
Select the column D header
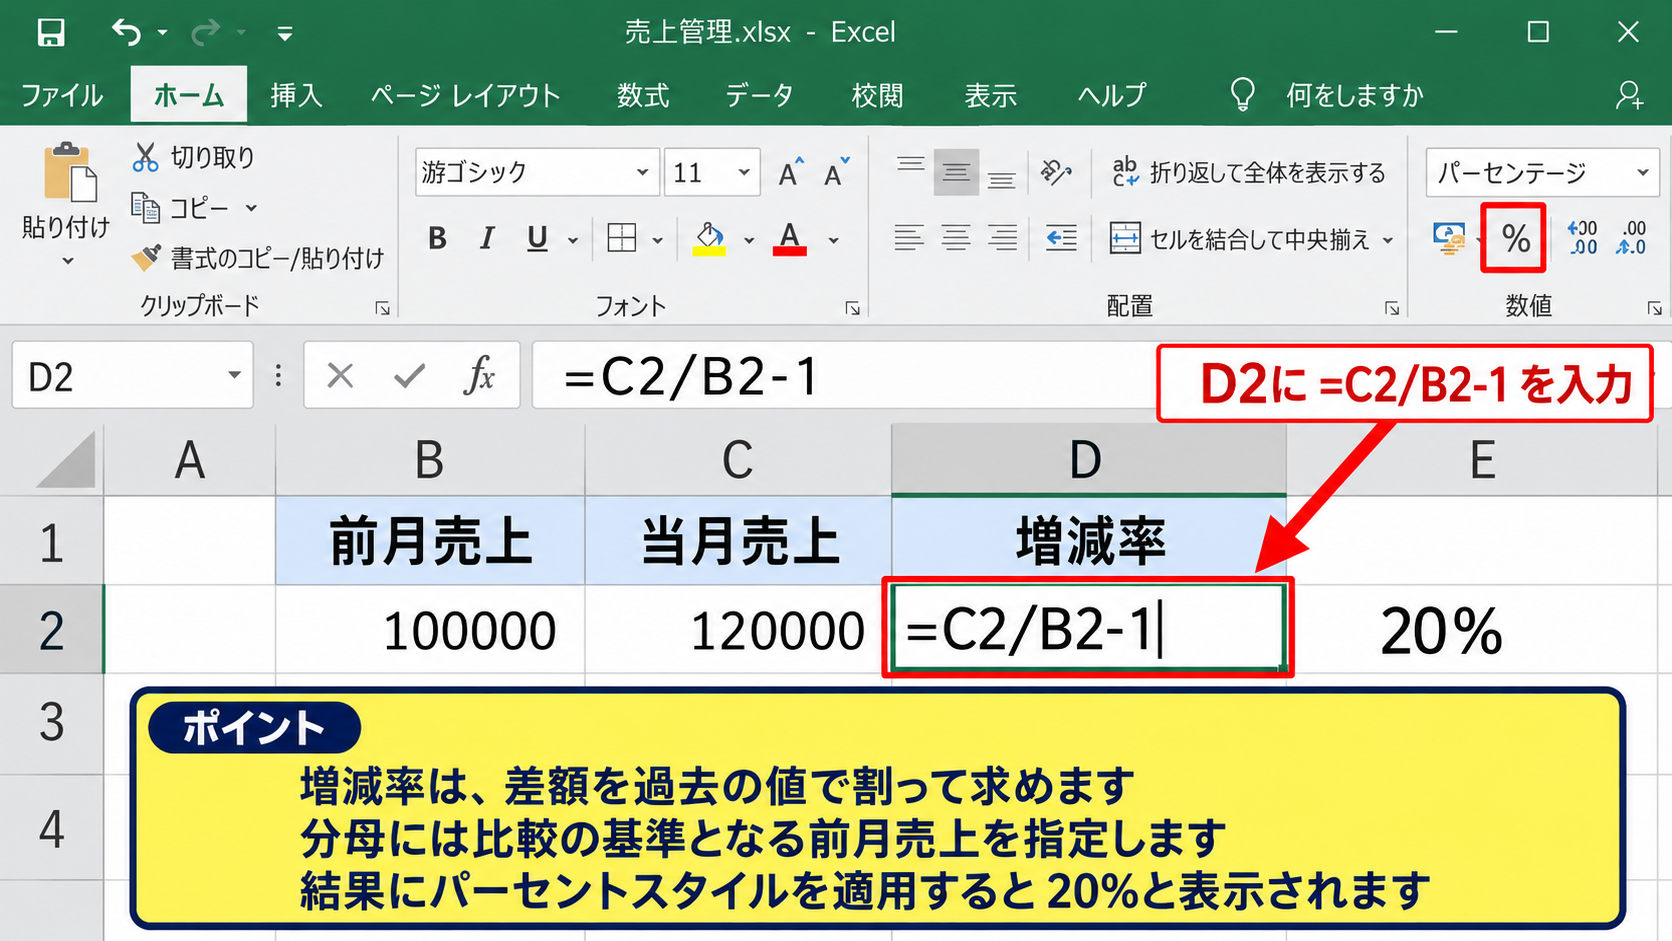[x=1088, y=461]
